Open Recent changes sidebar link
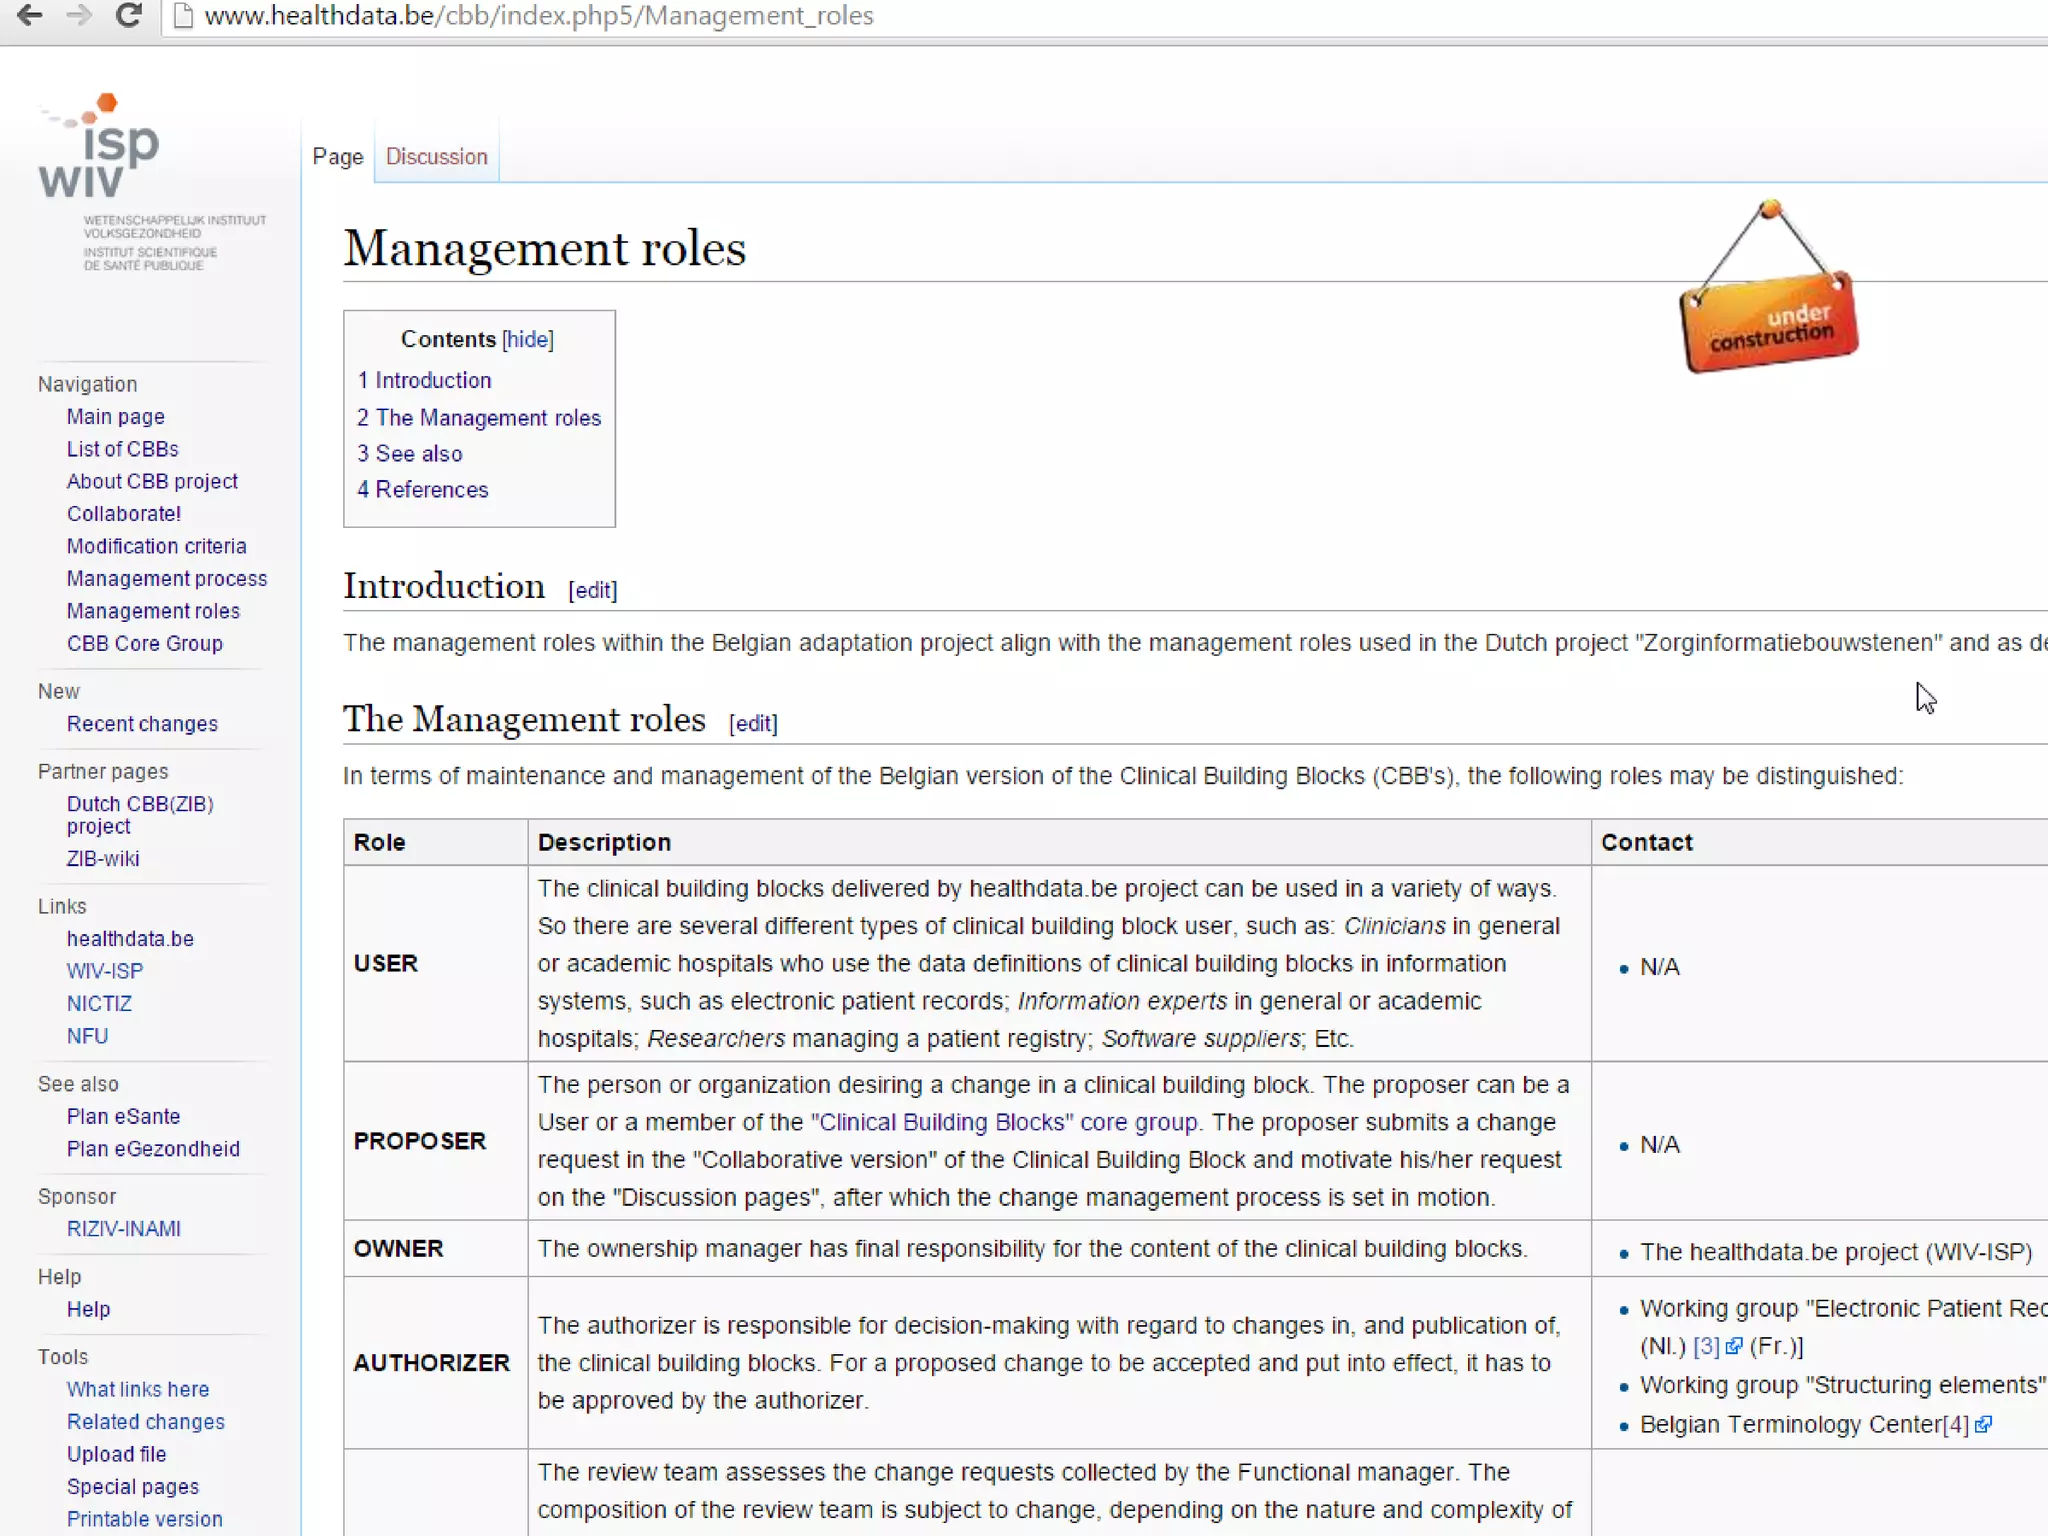The width and height of the screenshot is (2048, 1536). pyautogui.click(x=142, y=724)
